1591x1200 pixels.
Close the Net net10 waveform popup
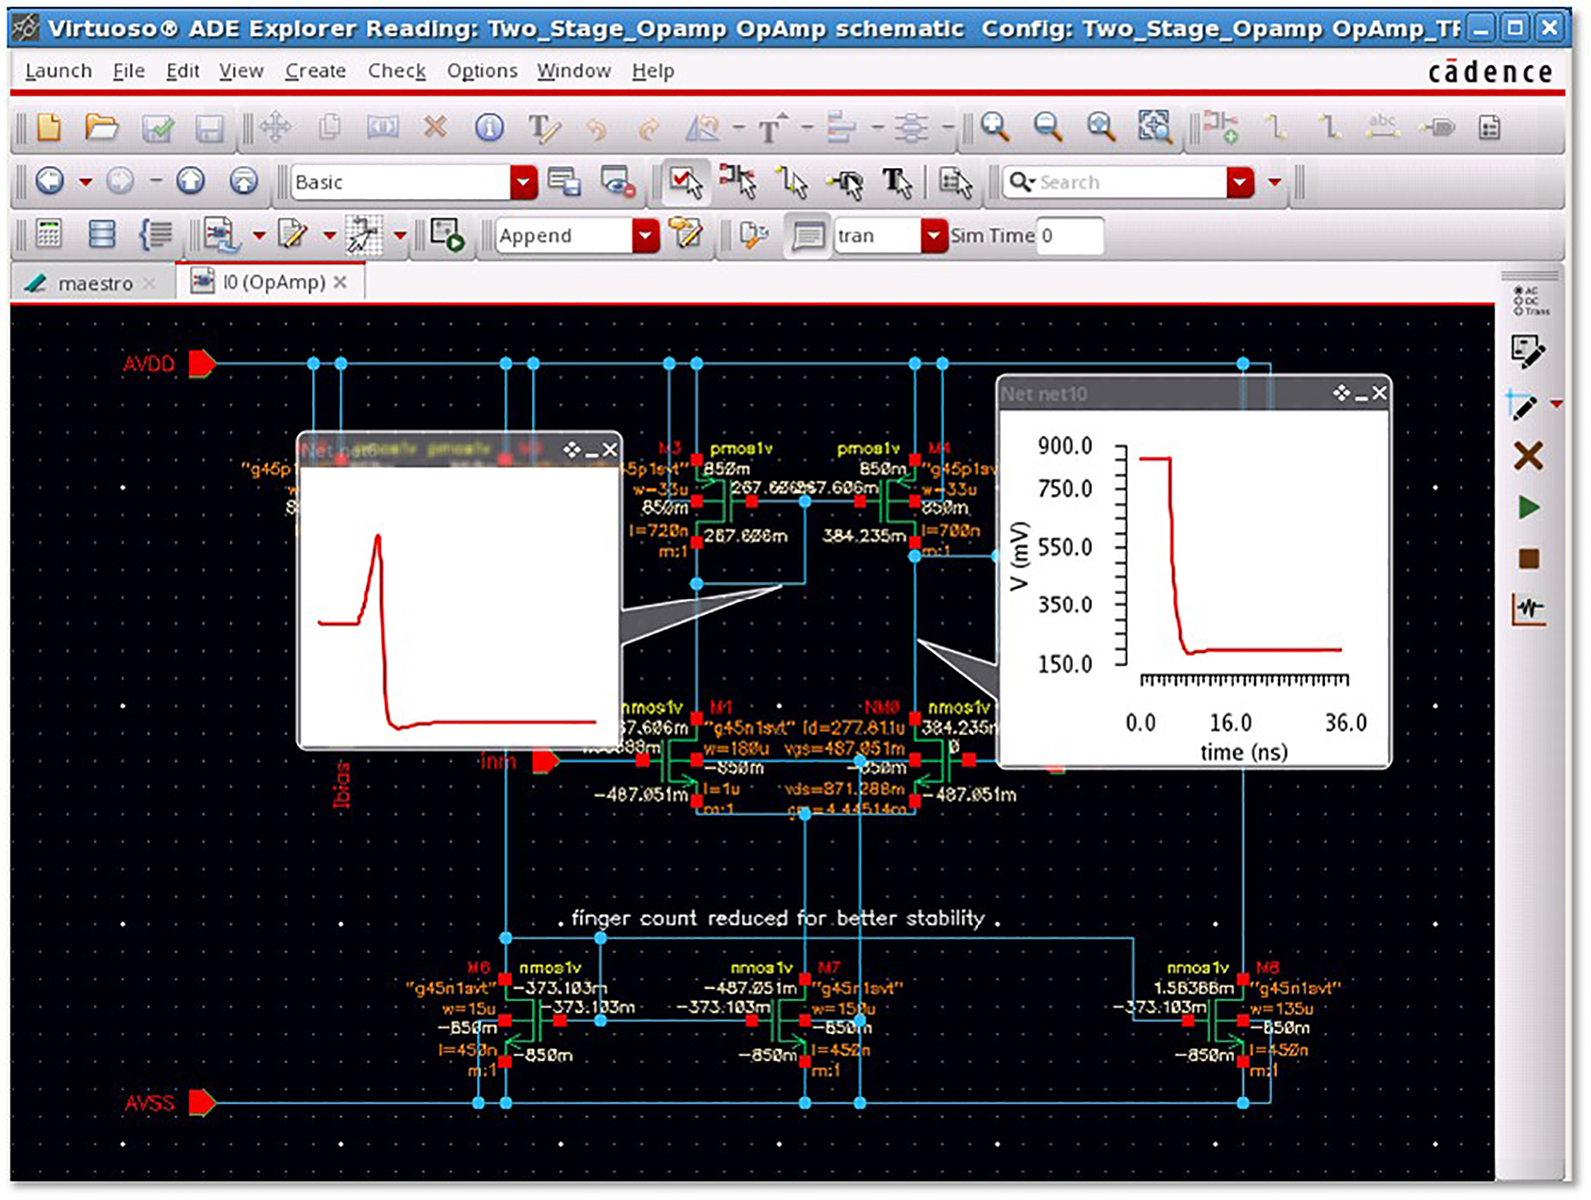tap(1379, 394)
